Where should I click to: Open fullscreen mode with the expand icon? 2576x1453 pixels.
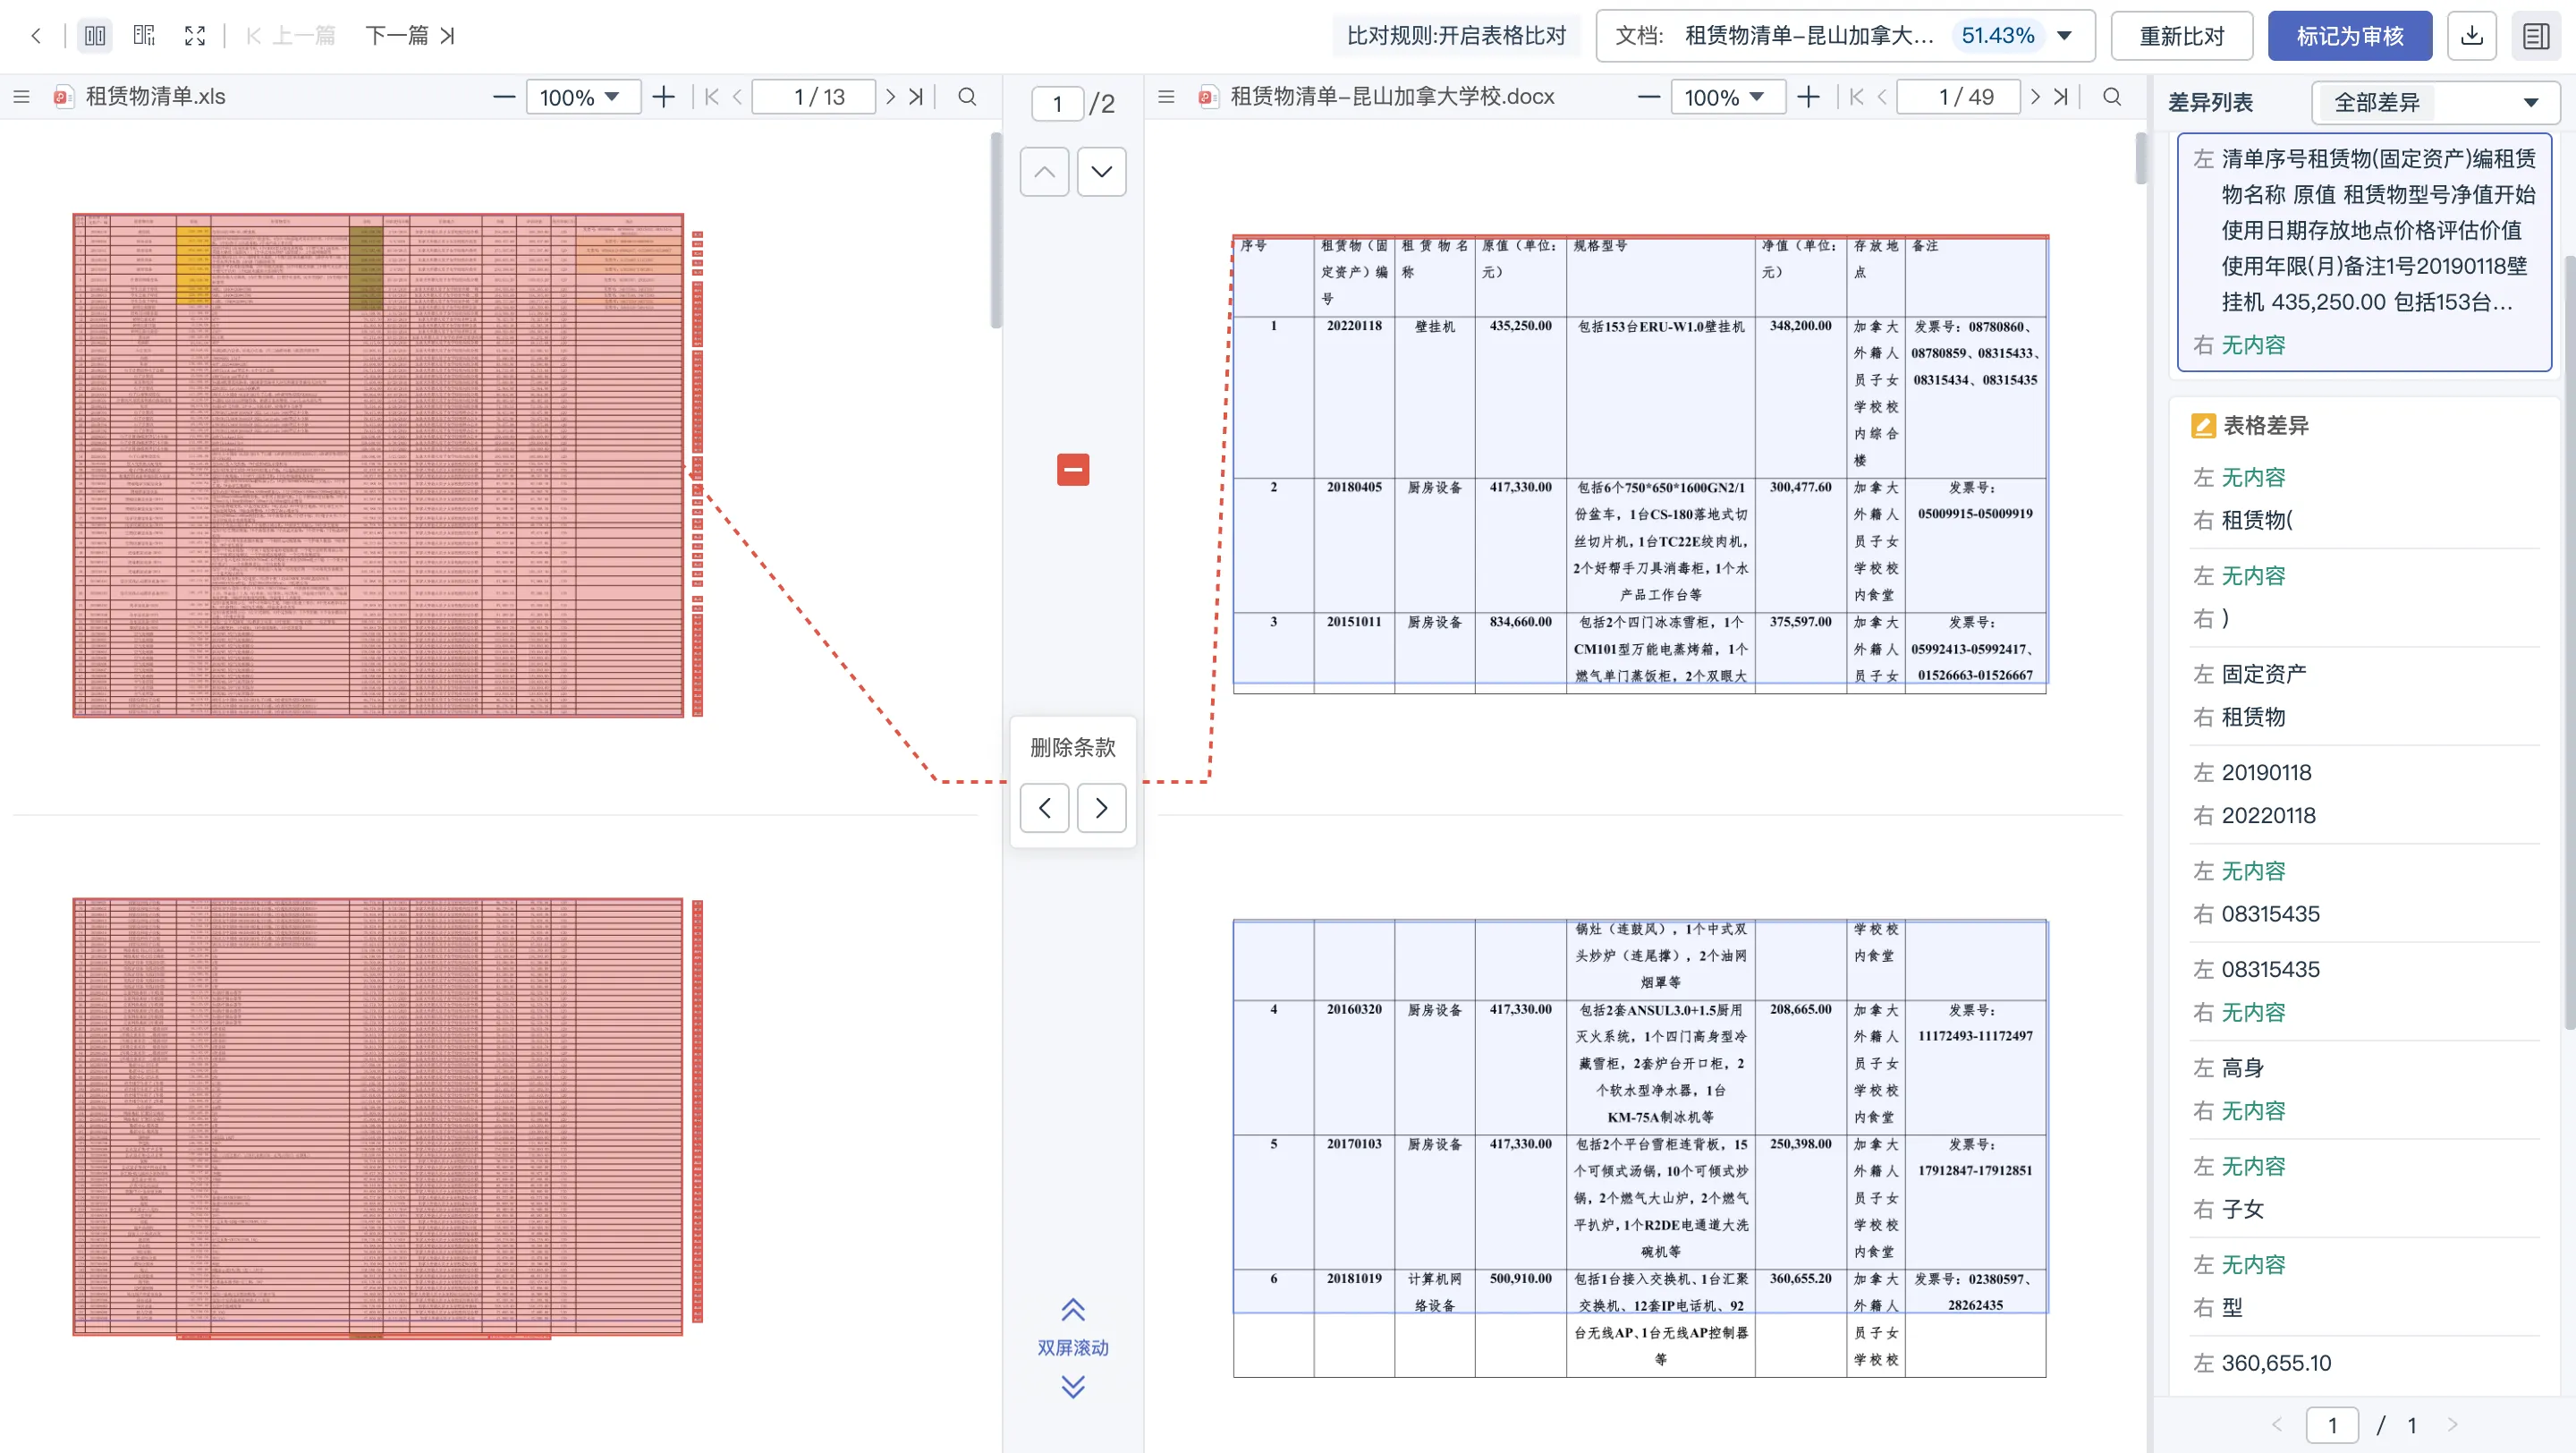pyautogui.click(x=195, y=36)
